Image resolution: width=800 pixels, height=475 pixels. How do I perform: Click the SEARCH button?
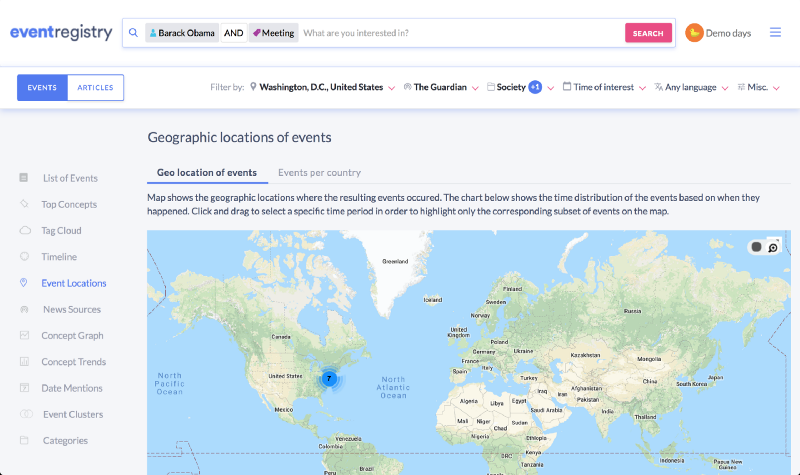click(648, 33)
